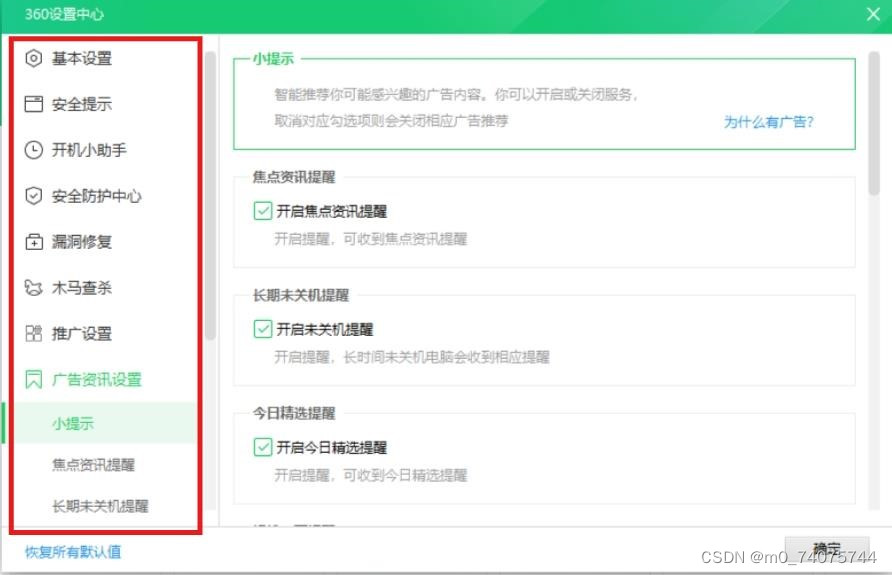
Task: Uncheck 开启焦点资讯提醒 checkbox
Action: [262, 210]
